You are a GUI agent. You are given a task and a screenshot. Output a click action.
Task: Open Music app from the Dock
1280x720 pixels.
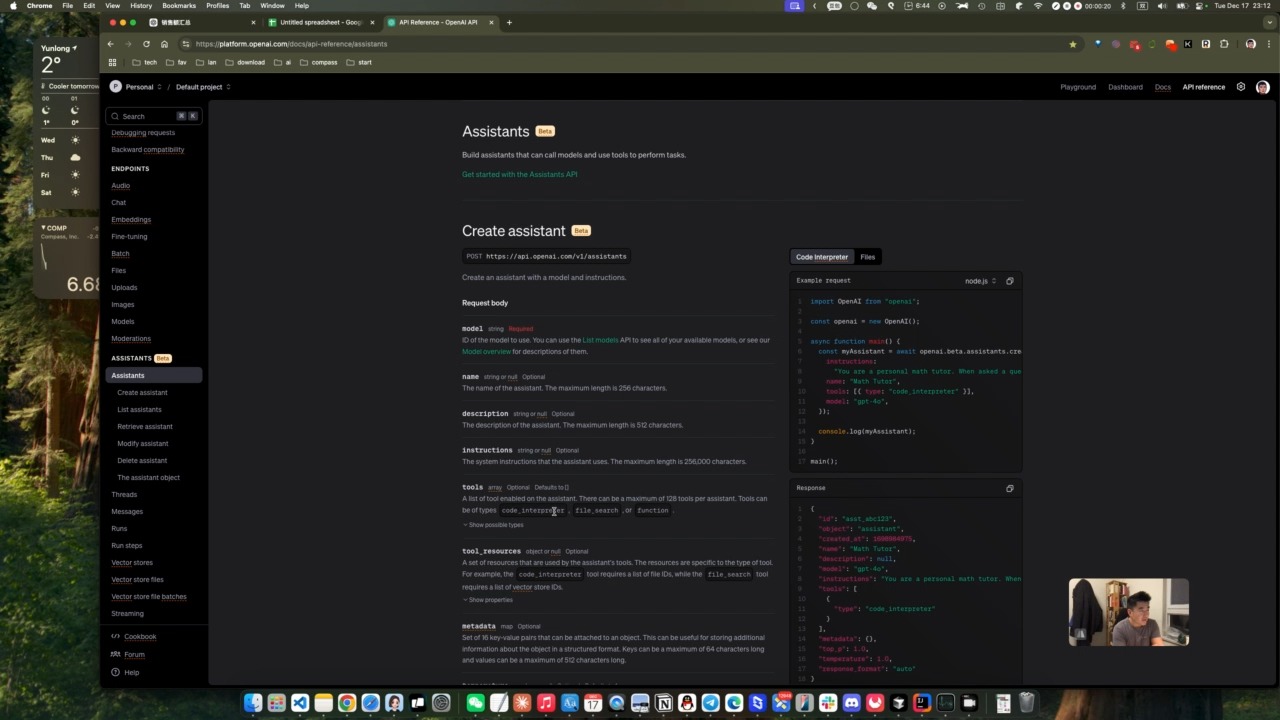point(546,703)
